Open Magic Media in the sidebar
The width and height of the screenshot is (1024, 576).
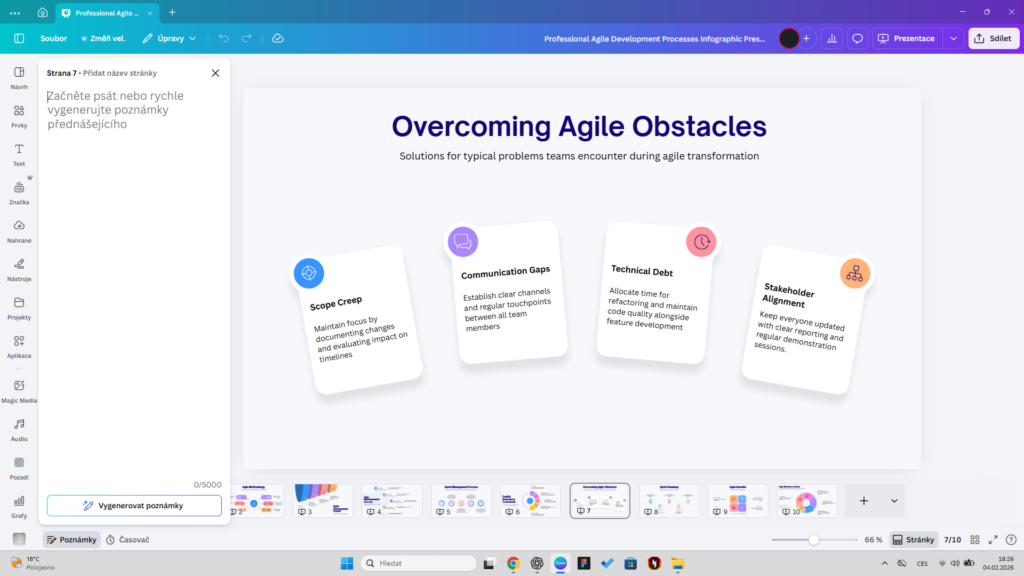[19, 391]
